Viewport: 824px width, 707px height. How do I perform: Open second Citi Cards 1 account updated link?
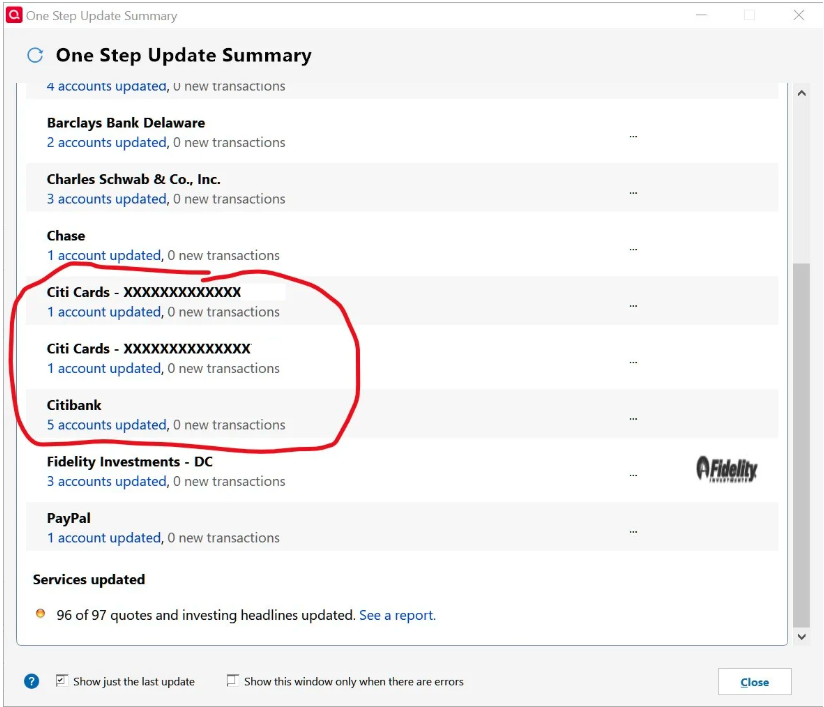(104, 368)
